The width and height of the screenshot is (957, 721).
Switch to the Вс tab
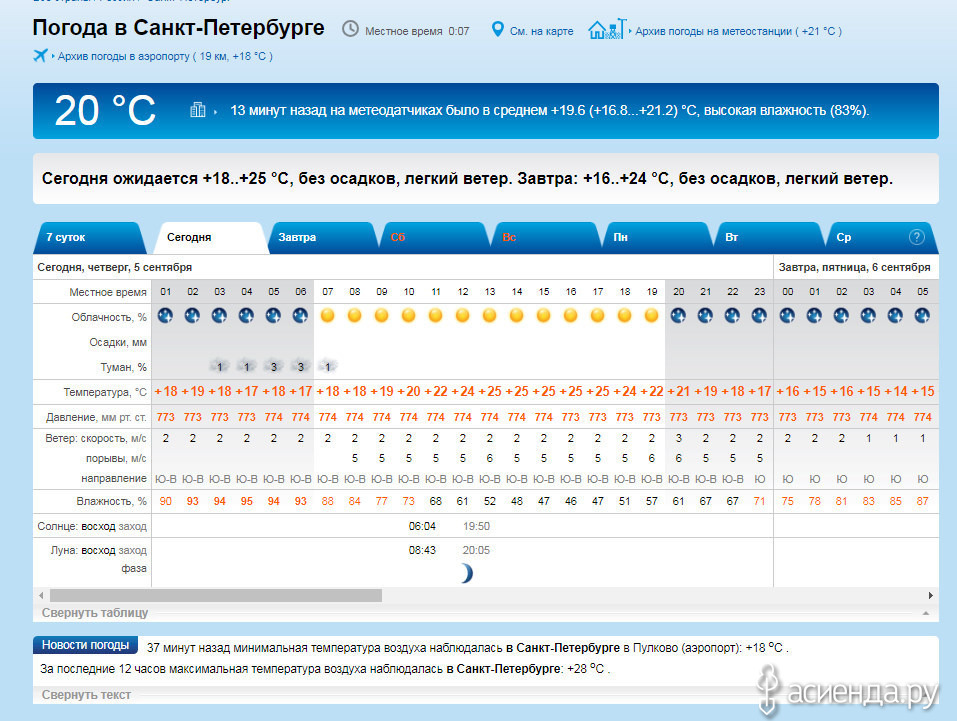pos(544,237)
